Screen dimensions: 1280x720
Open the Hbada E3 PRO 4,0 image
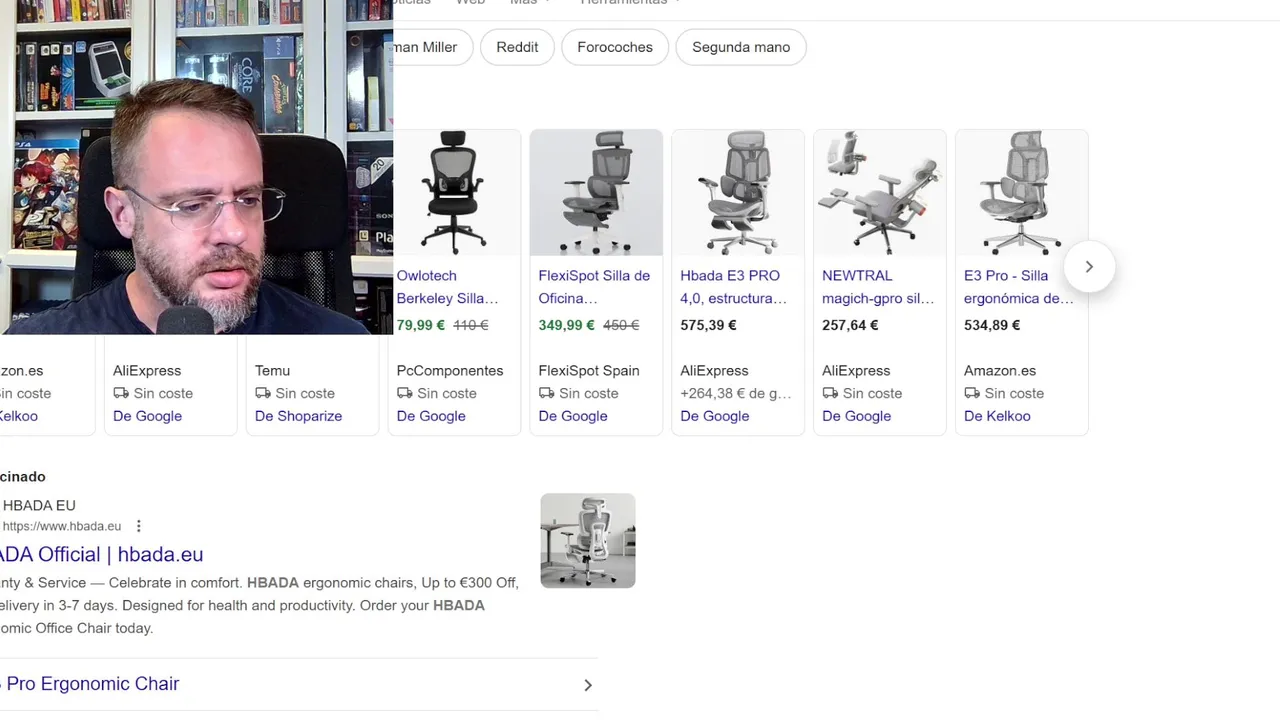pyautogui.click(x=738, y=193)
